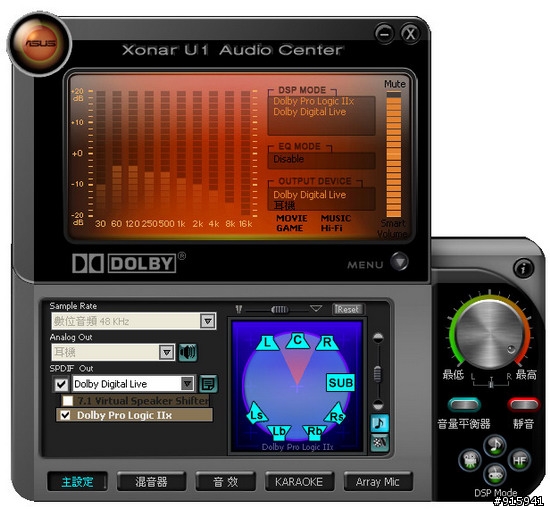
Task: Click the horizontal slider above speaker view
Action: tap(280, 309)
